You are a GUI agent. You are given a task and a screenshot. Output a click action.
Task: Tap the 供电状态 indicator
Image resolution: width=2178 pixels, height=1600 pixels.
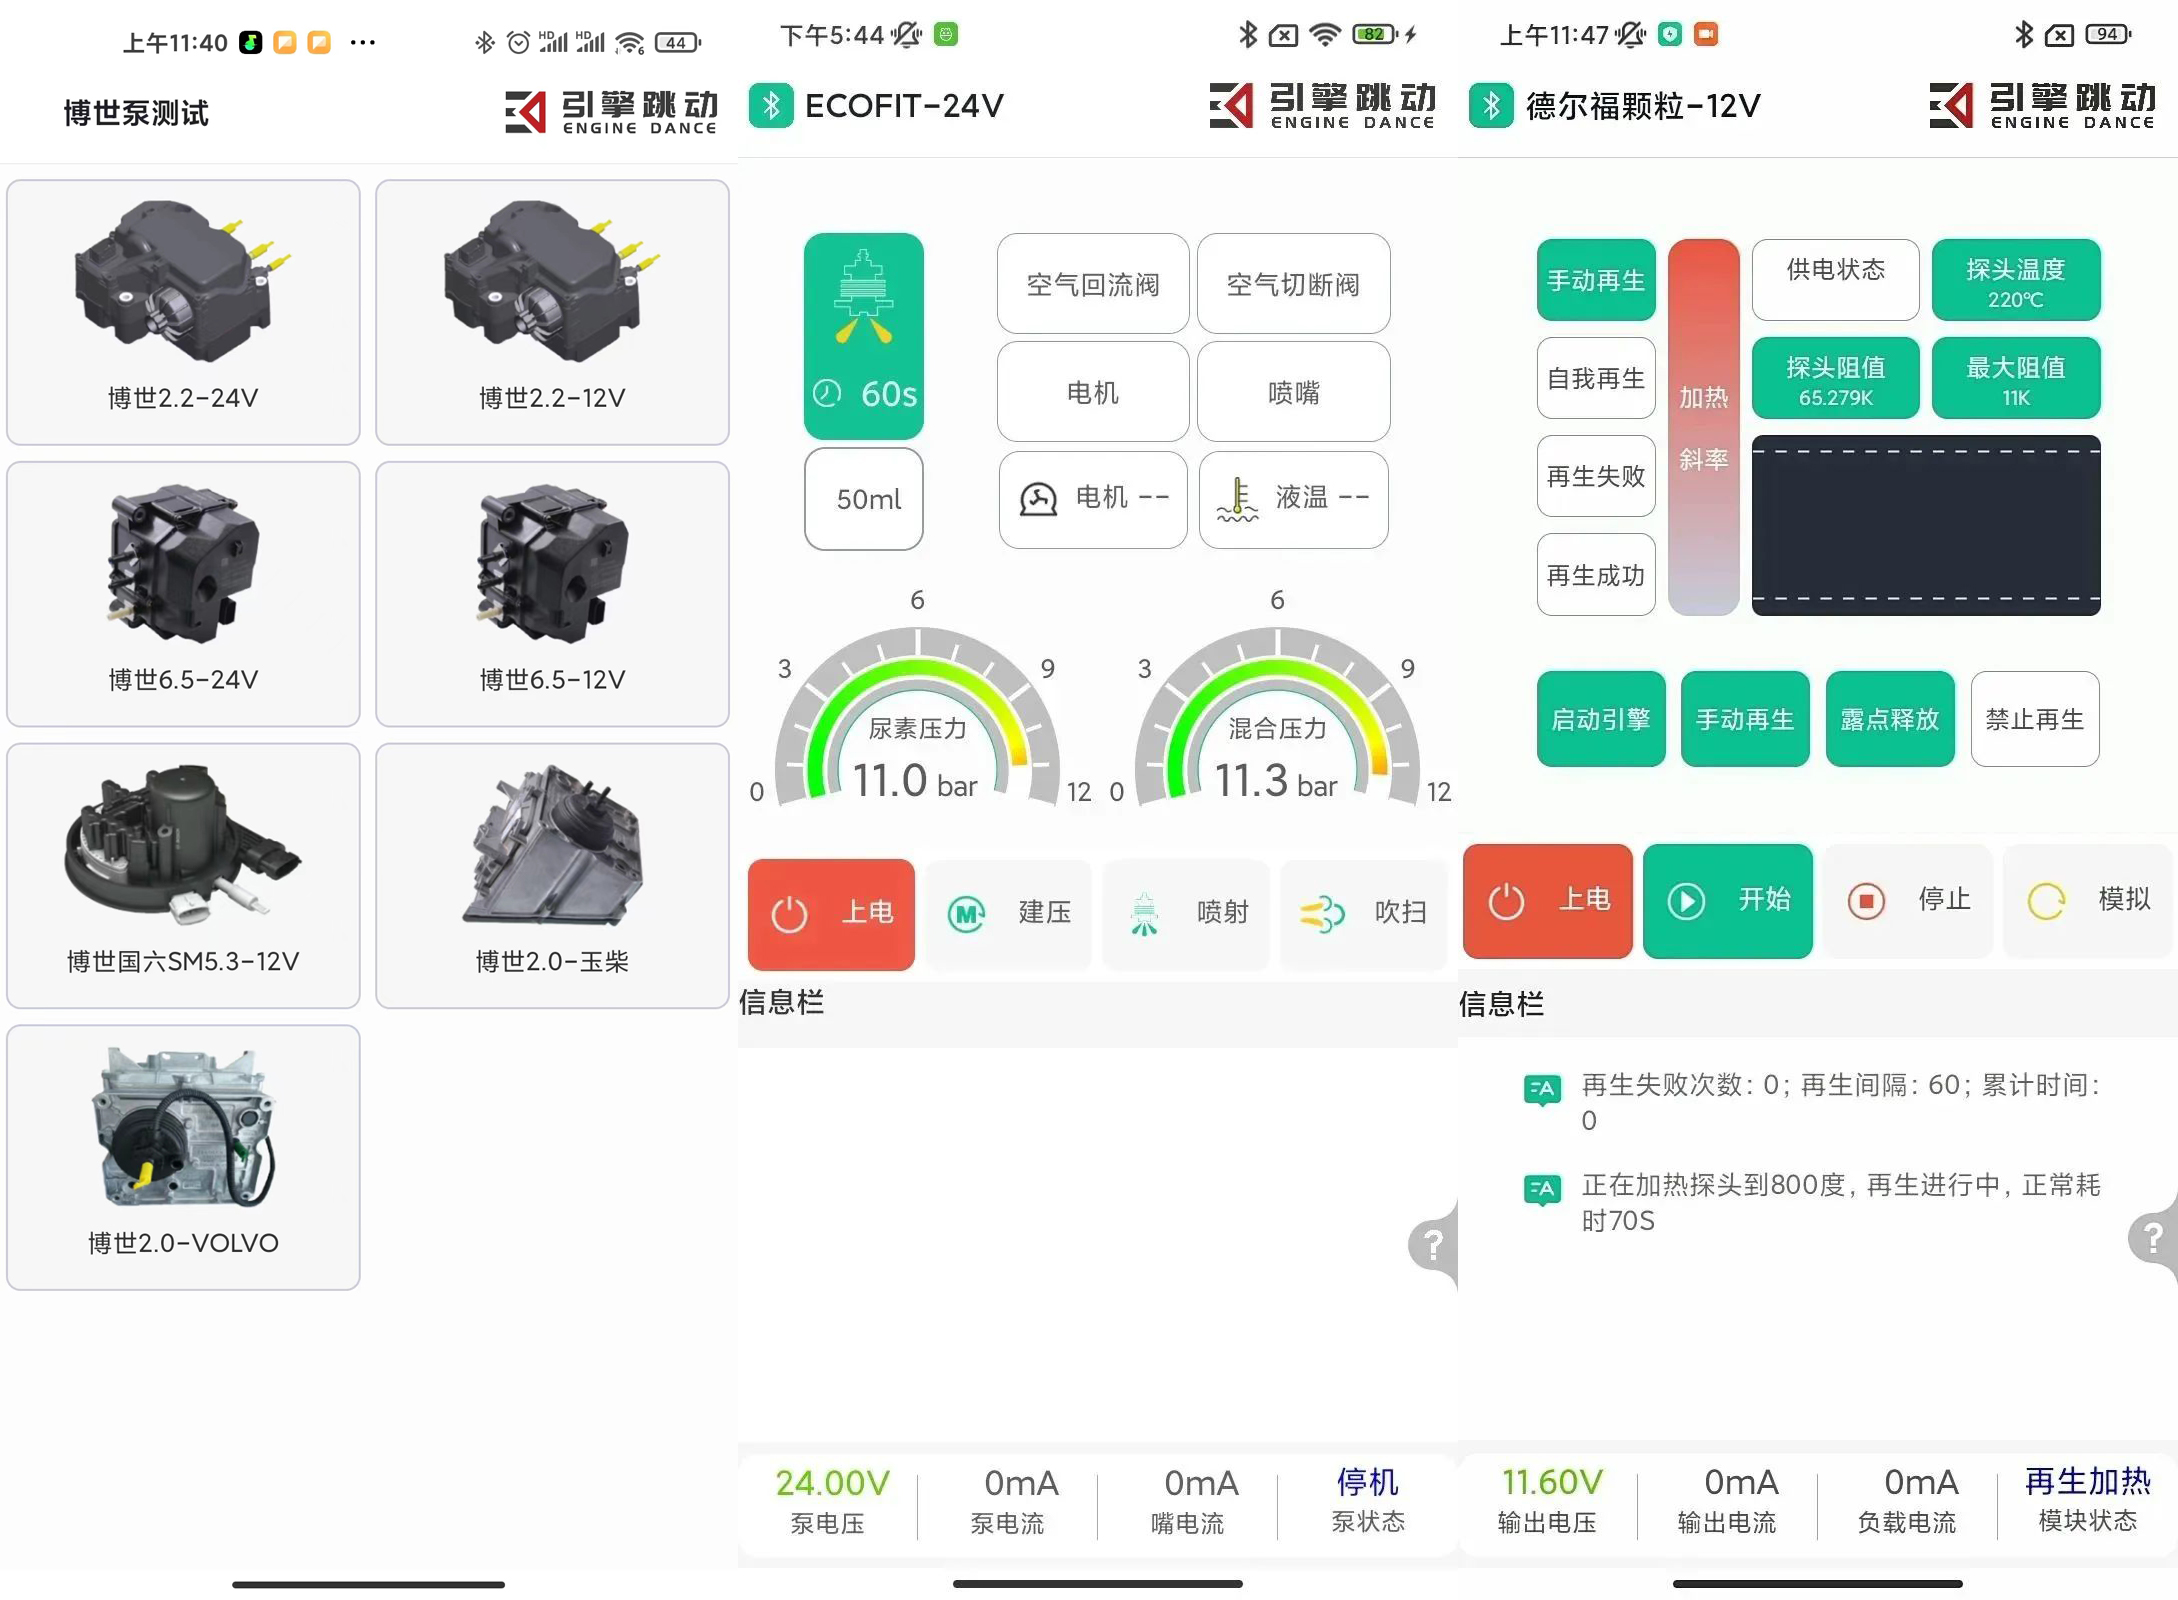(1836, 280)
